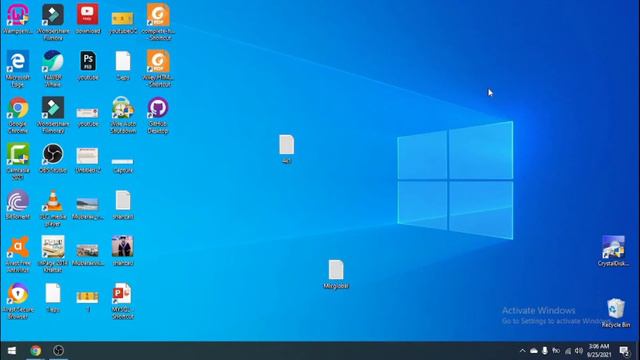The height and width of the screenshot is (360, 640).
Task: Open the Wondershare Filmora9 desktop shortcut
Action: (x=53, y=115)
